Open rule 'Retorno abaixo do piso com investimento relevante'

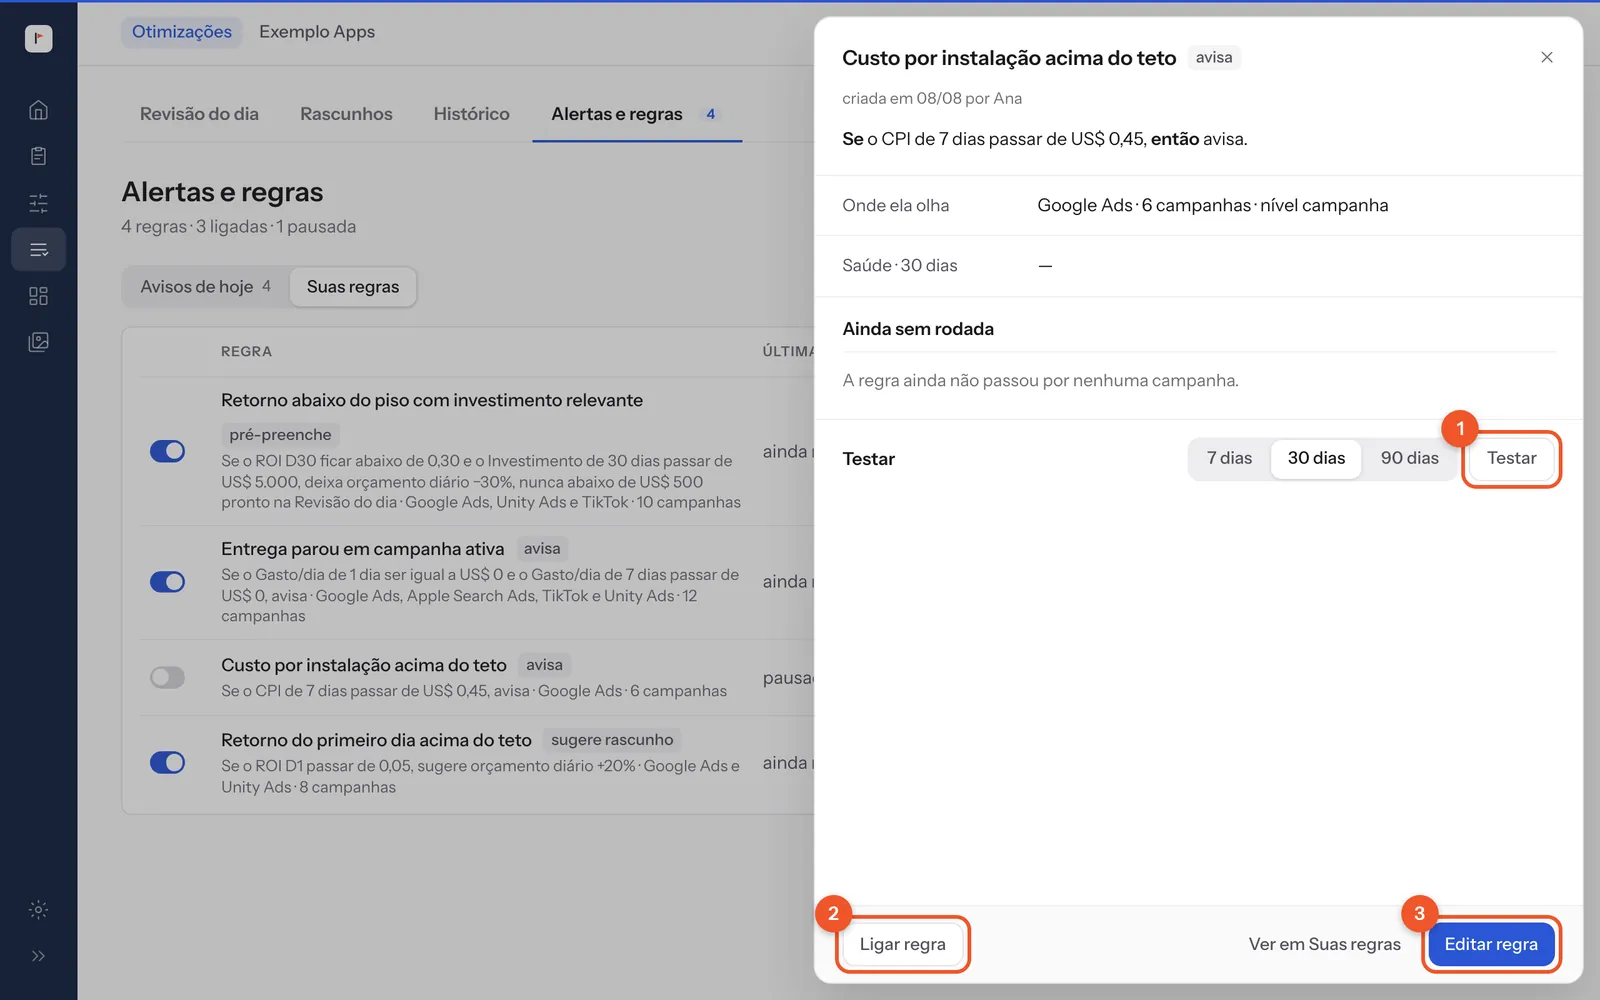pyautogui.click(x=432, y=400)
